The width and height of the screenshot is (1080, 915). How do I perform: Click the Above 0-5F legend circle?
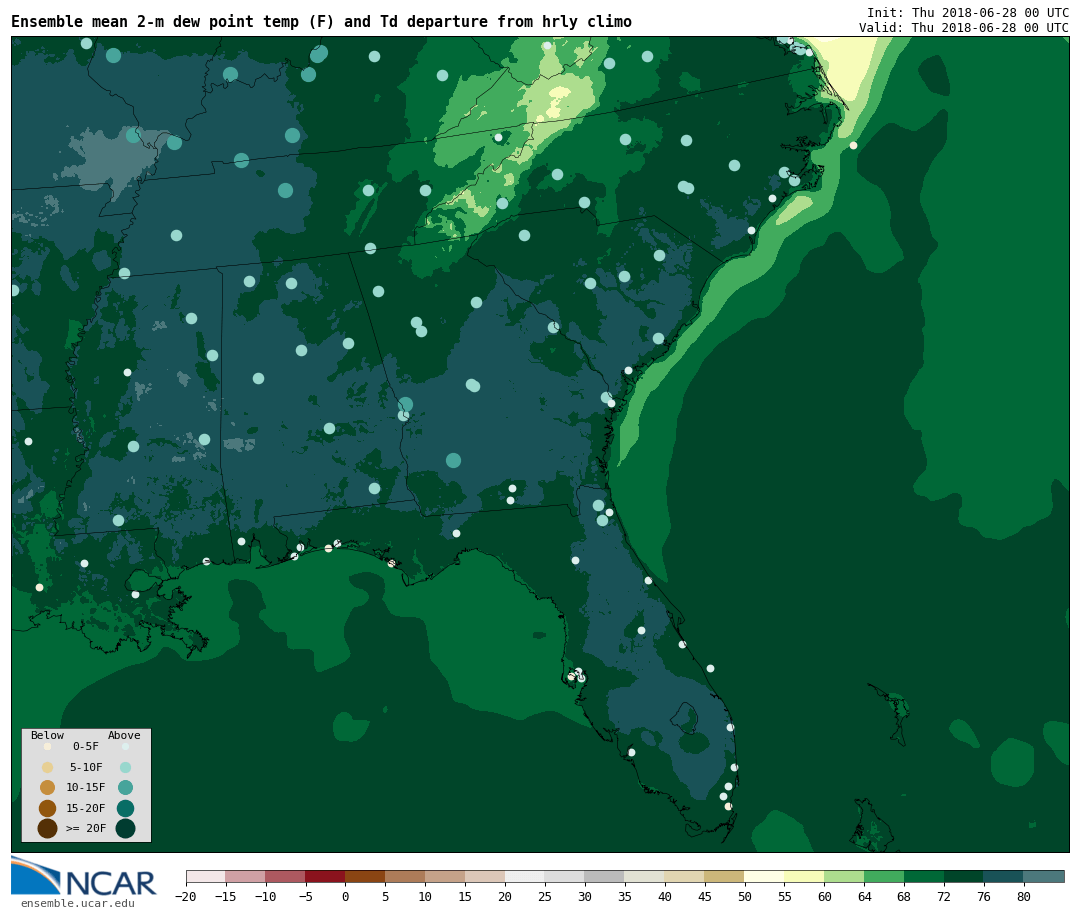click(x=125, y=746)
